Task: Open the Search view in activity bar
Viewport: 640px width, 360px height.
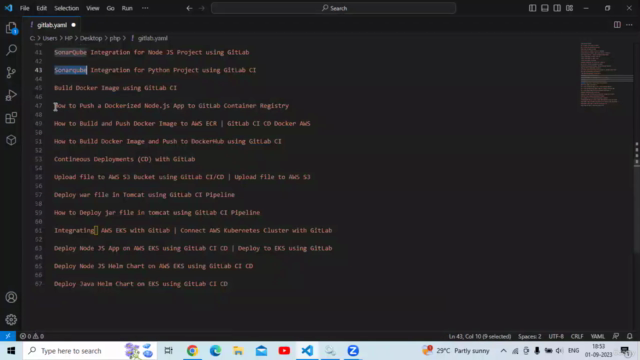Action: click(x=11, y=50)
